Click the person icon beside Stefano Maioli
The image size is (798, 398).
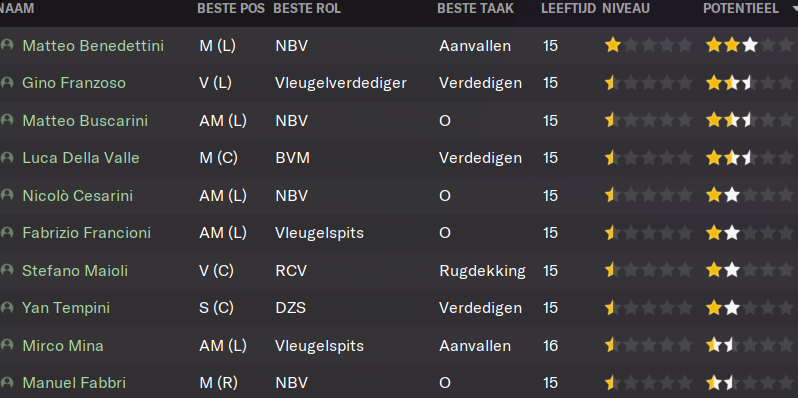[7, 270]
